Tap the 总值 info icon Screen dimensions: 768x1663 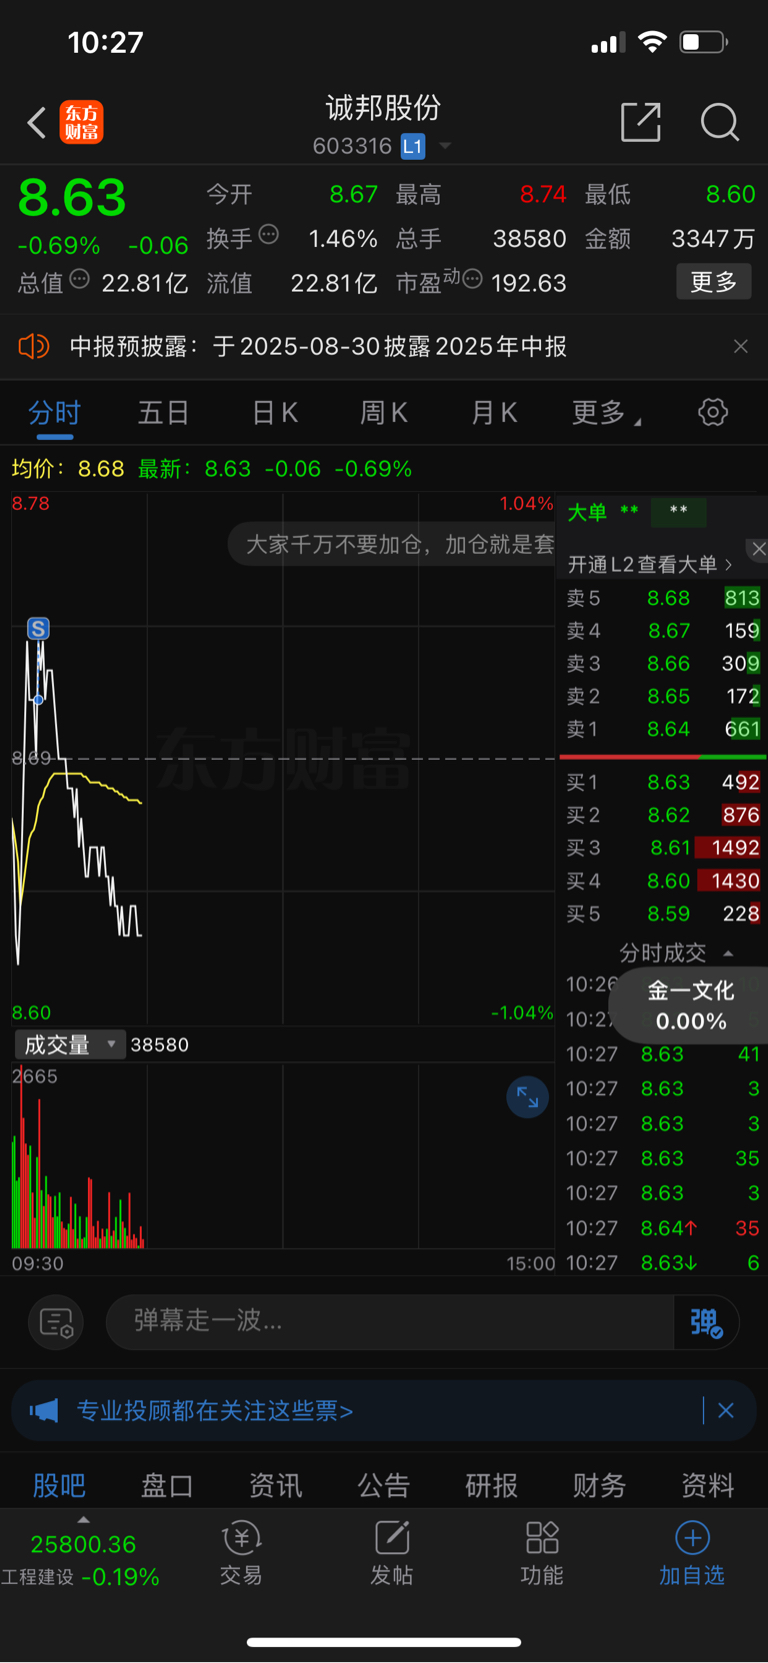pos(79,280)
